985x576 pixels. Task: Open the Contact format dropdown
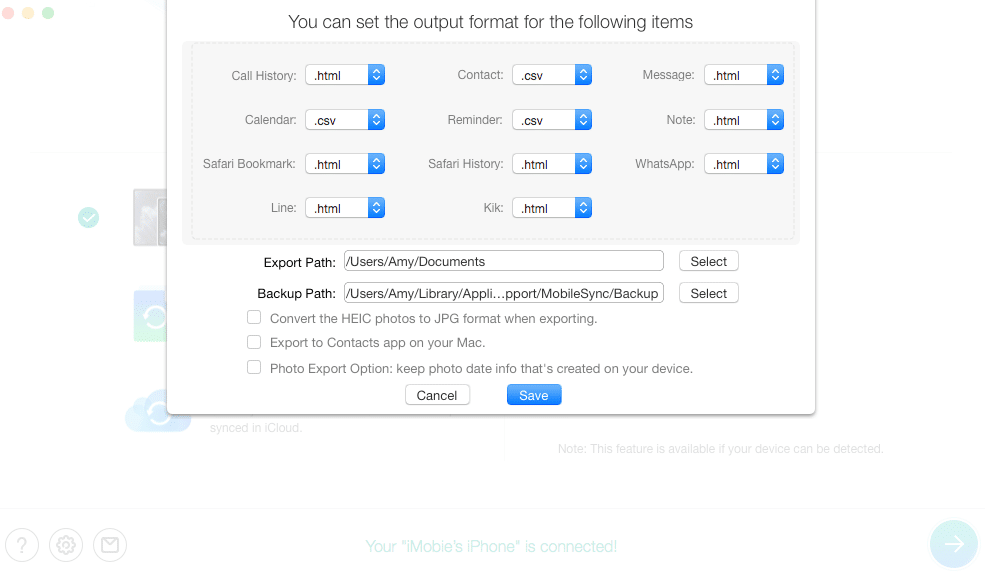pos(552,75)
